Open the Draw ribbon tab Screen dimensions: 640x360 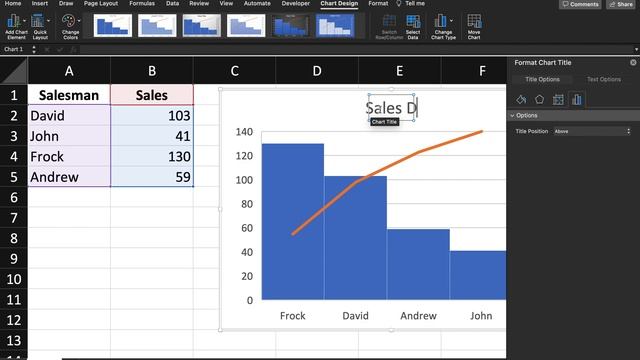(66, 3)
